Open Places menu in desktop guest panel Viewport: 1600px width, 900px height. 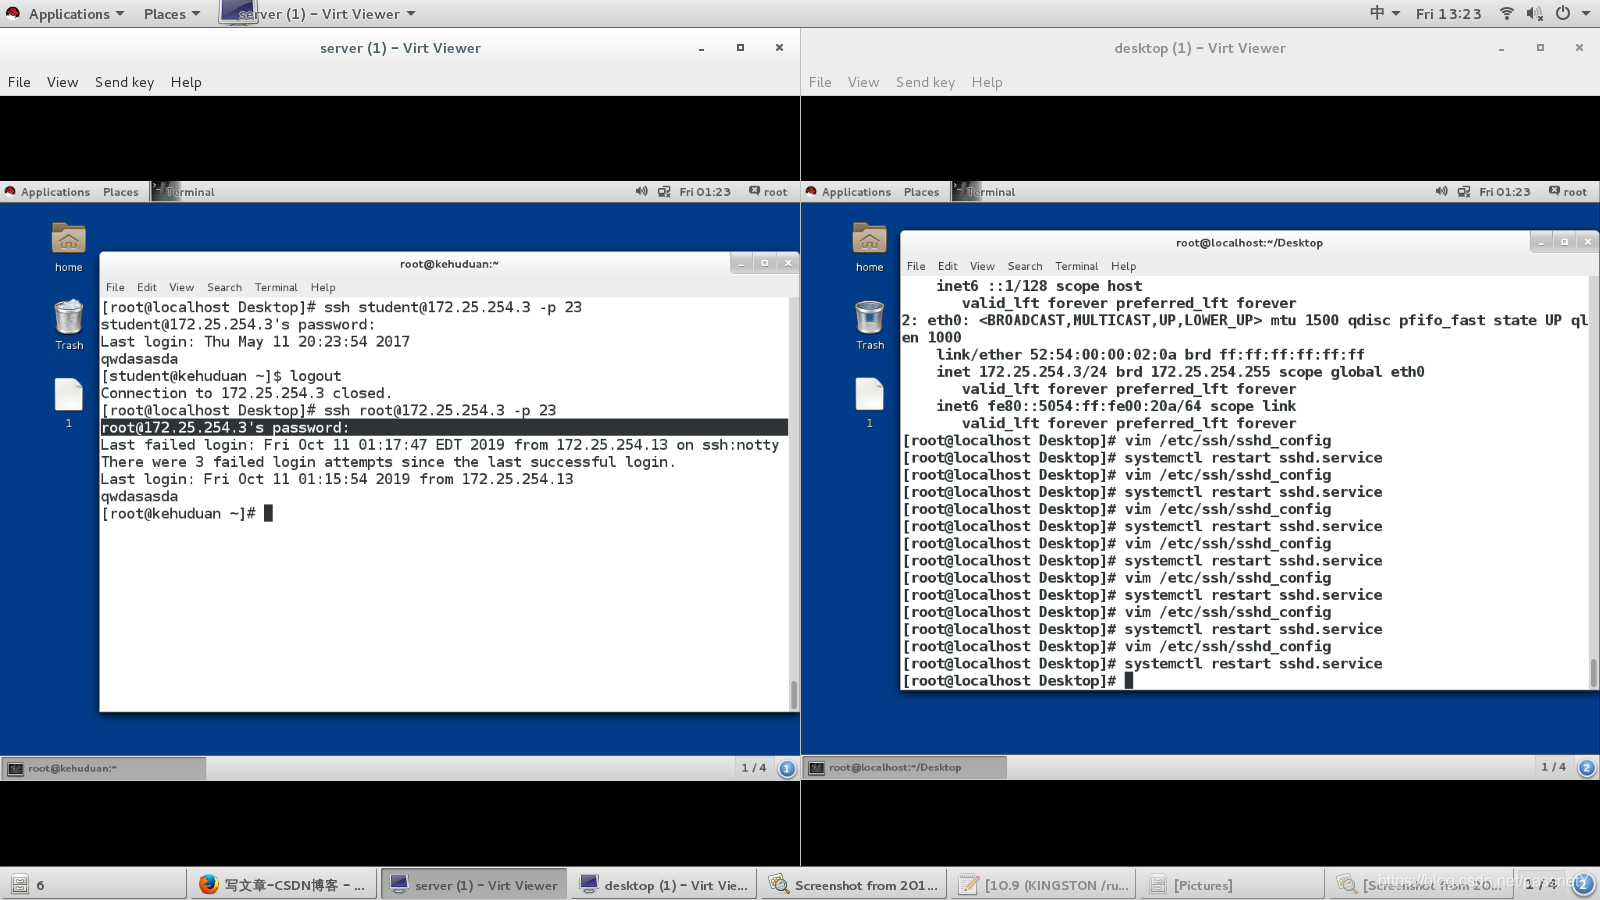pos(921,192)
